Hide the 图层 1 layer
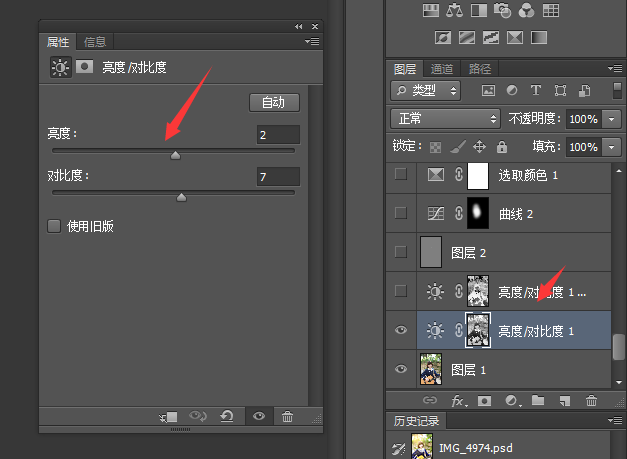Image resolution: width=627 pixels, height=459 pixels. pos(401,369)
